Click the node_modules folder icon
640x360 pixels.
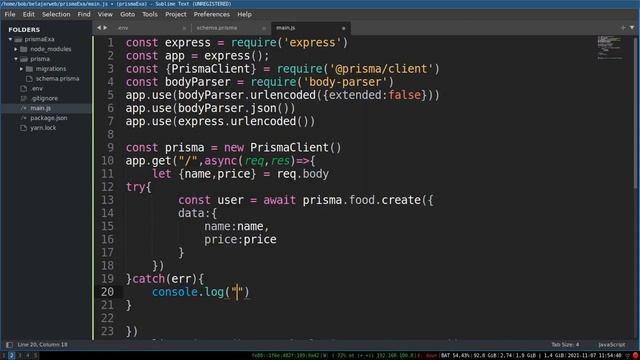24,49
